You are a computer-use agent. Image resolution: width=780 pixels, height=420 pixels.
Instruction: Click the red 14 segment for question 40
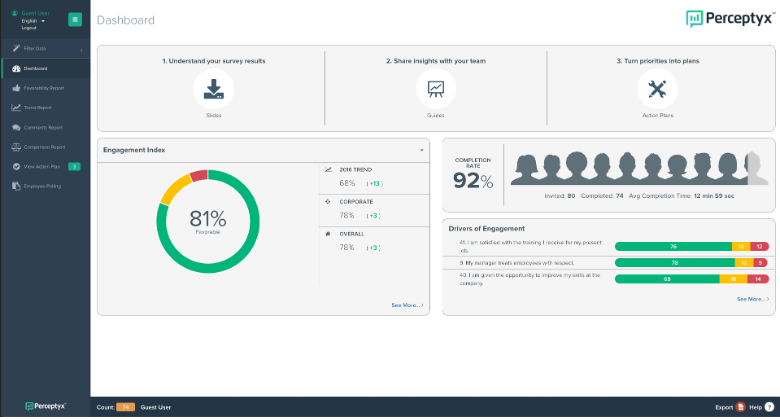pos(758,279)
